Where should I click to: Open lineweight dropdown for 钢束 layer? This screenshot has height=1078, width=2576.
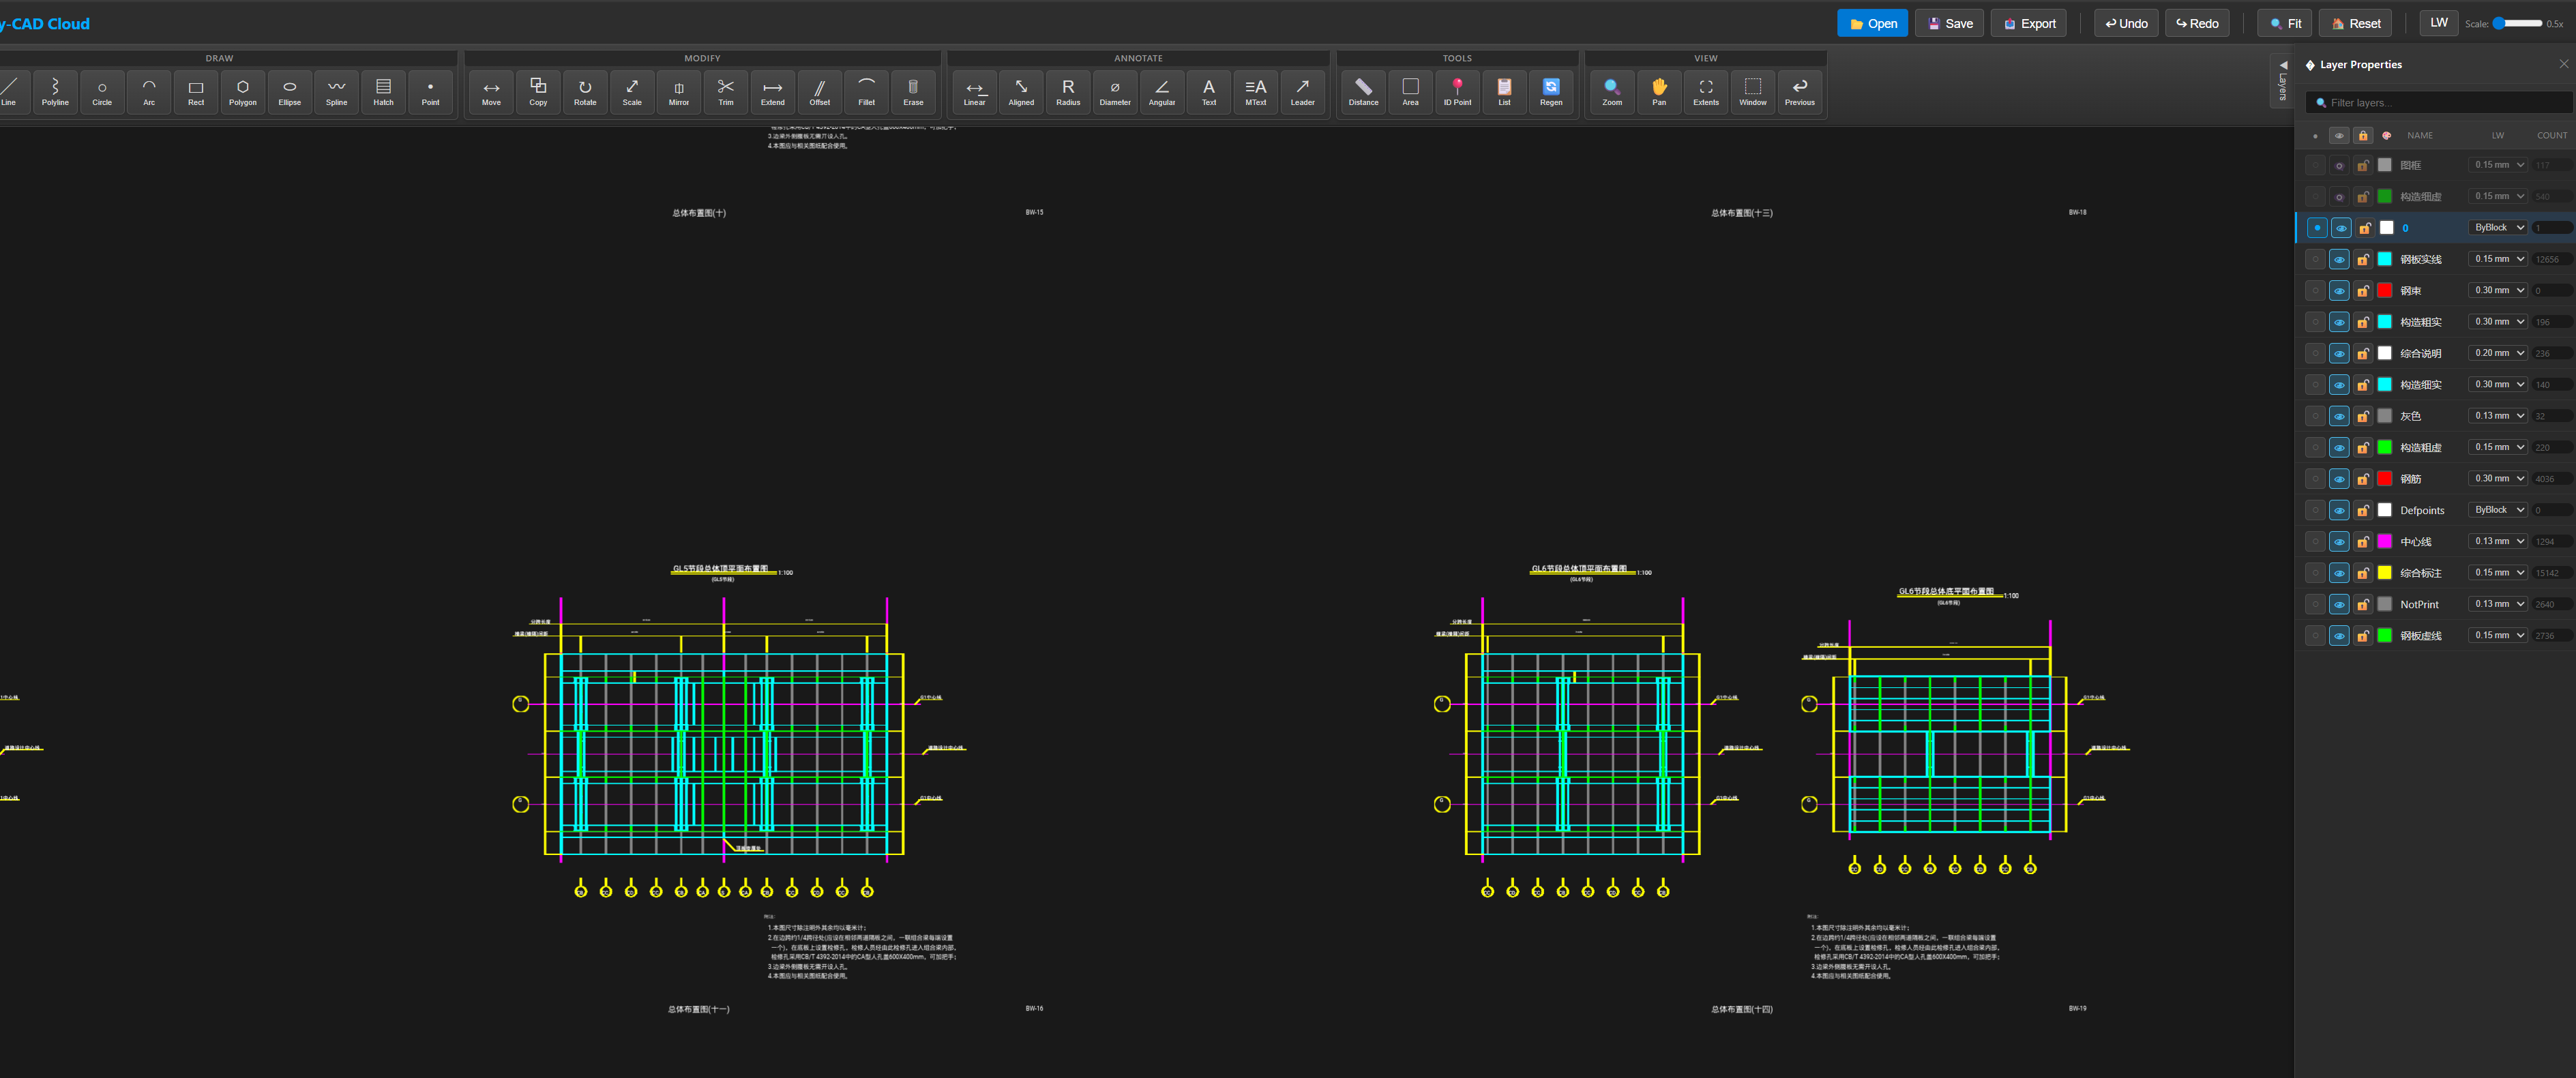[x=2497, y=290]
